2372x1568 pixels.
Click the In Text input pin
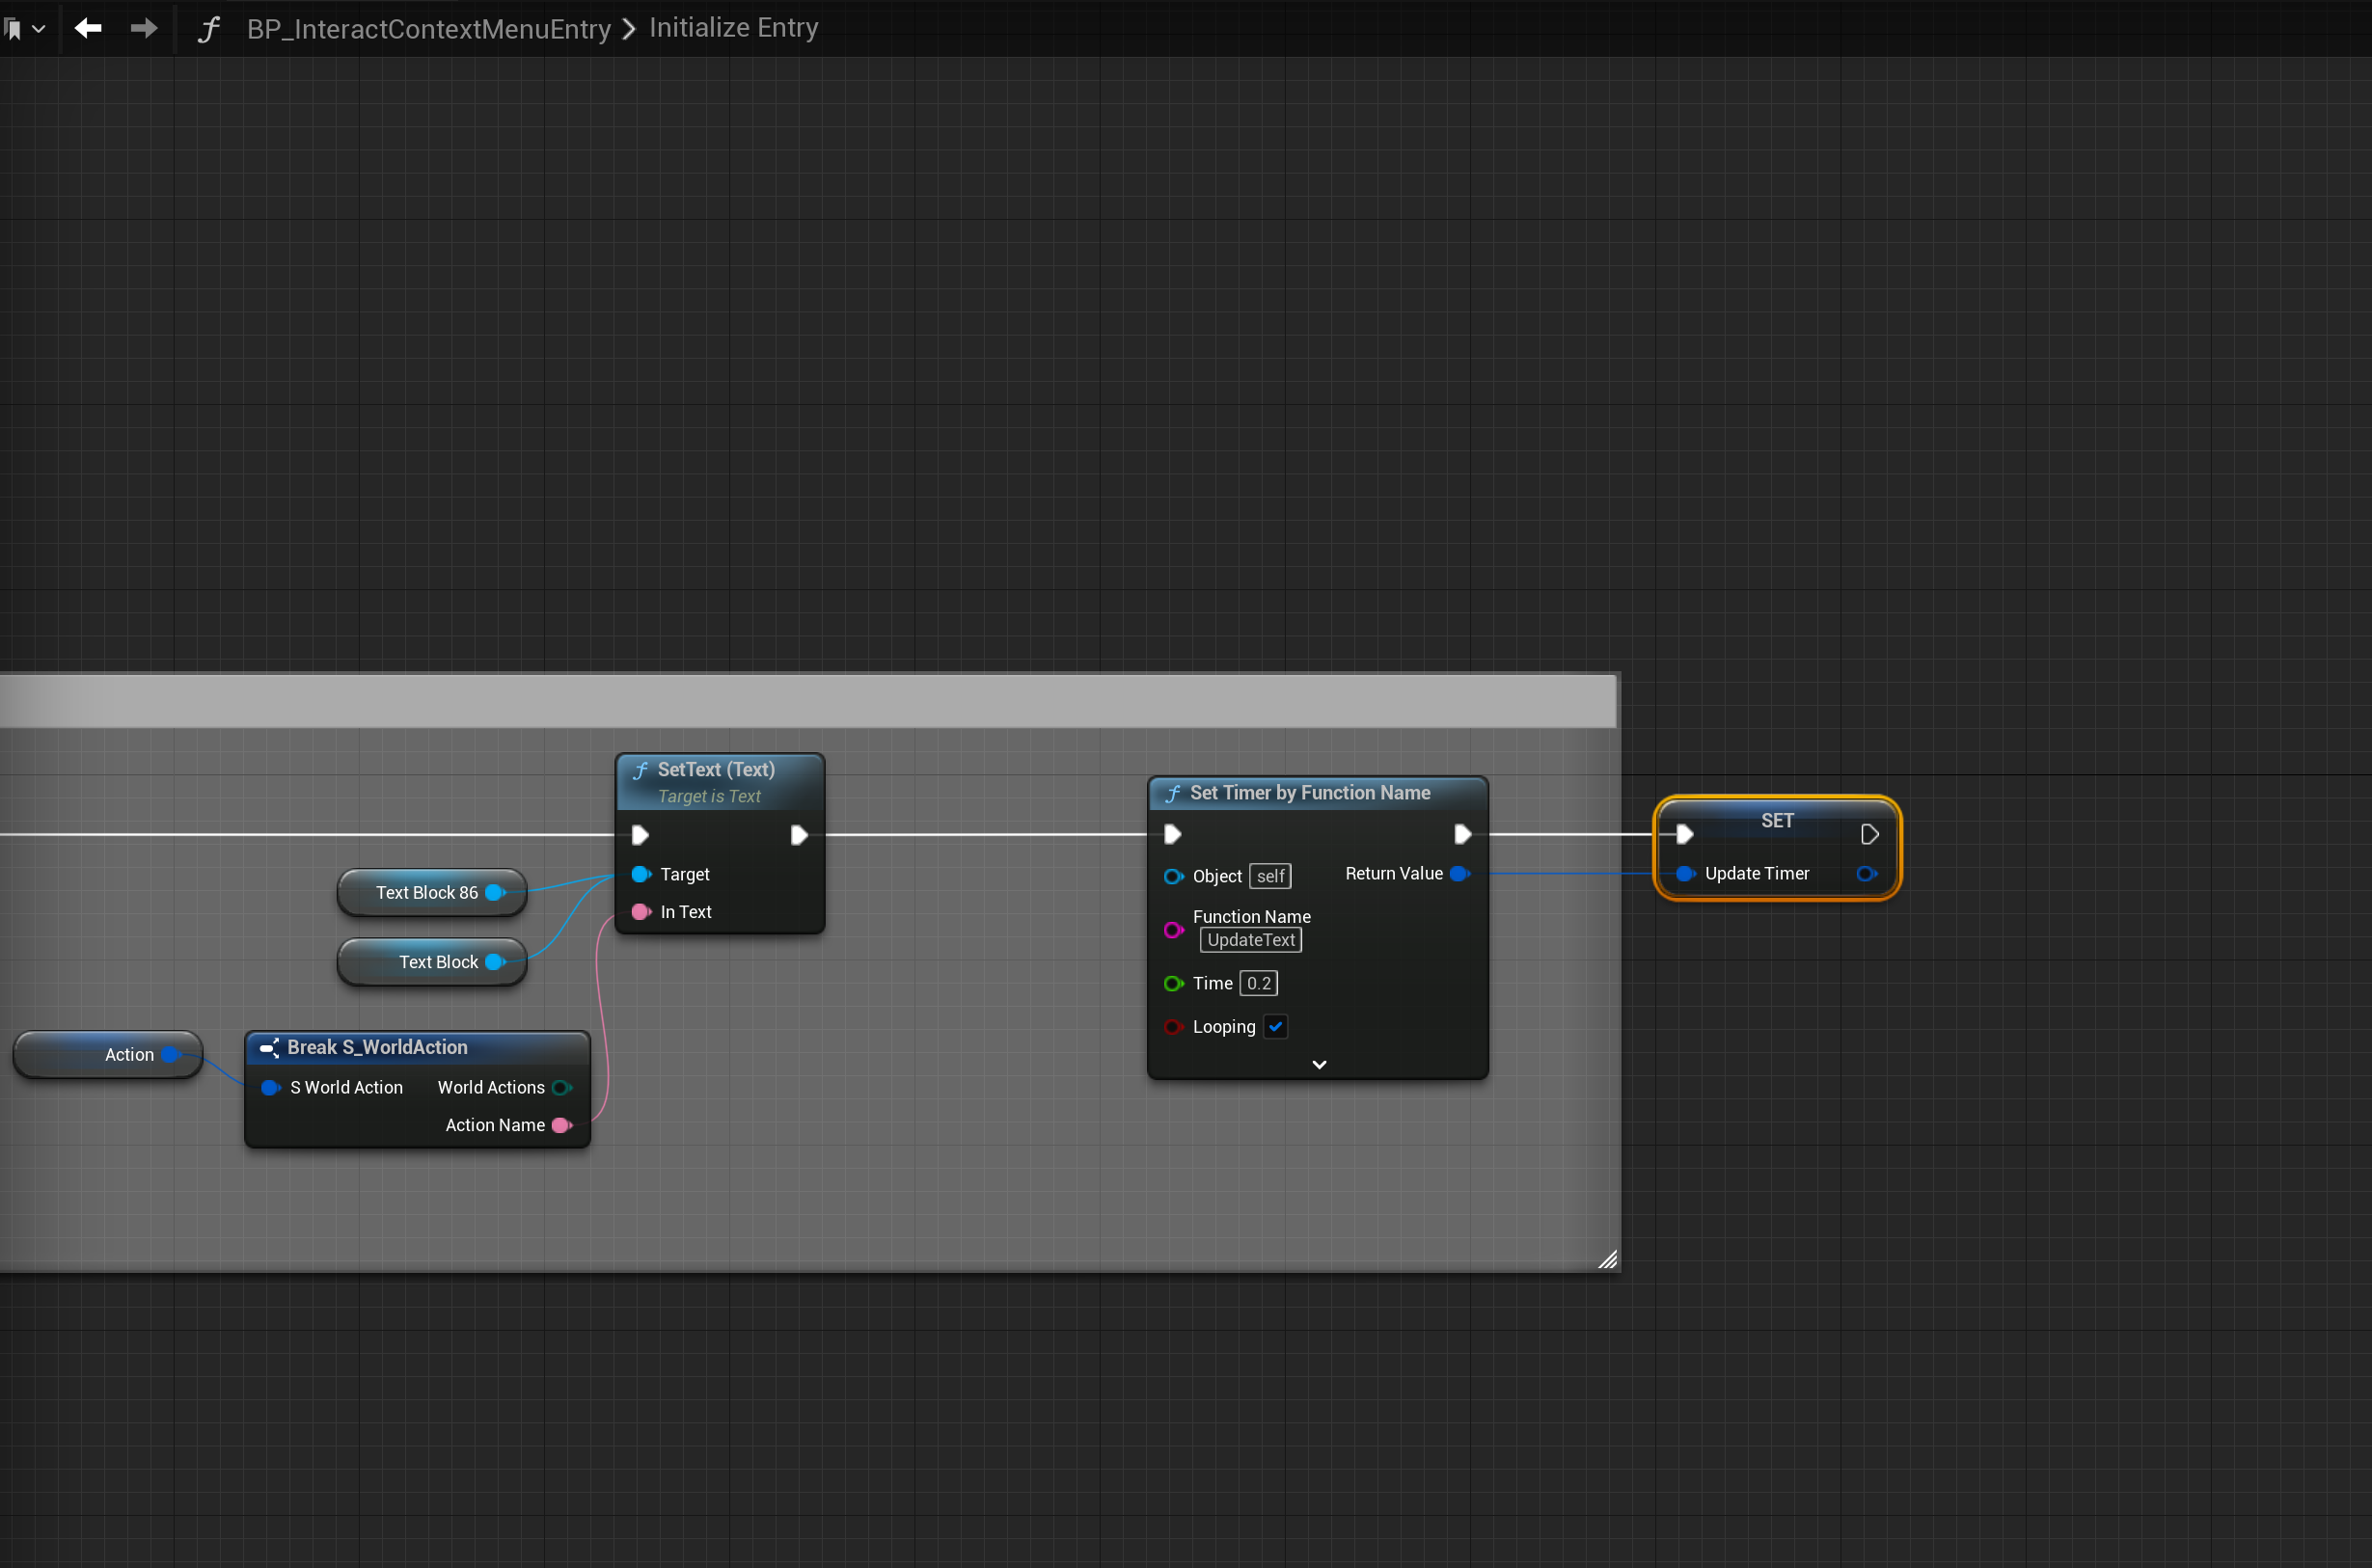pos(641,912)
